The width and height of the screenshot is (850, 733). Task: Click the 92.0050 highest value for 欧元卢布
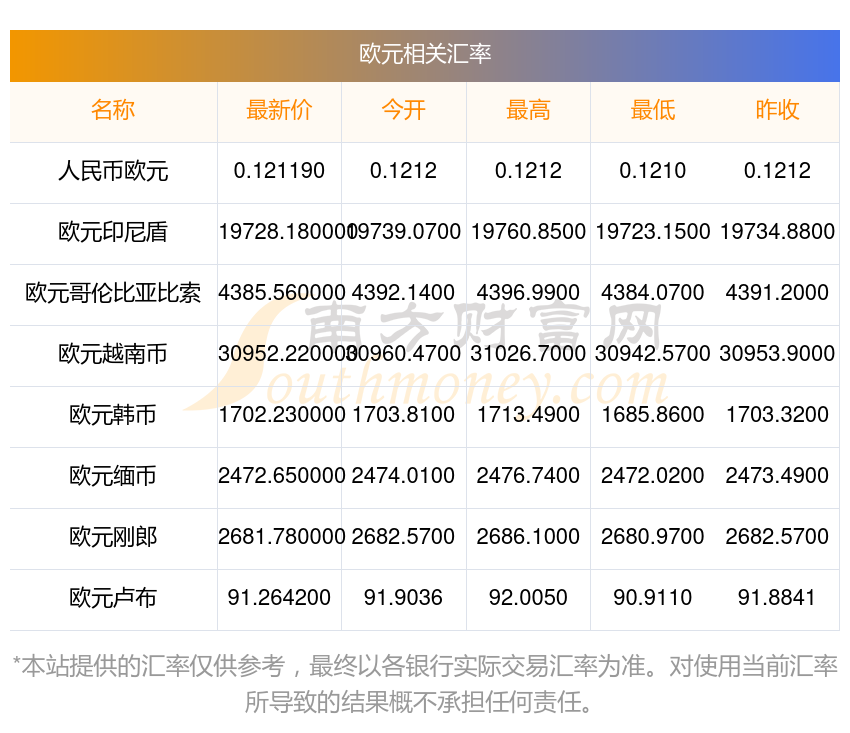[x=528, y=598]
